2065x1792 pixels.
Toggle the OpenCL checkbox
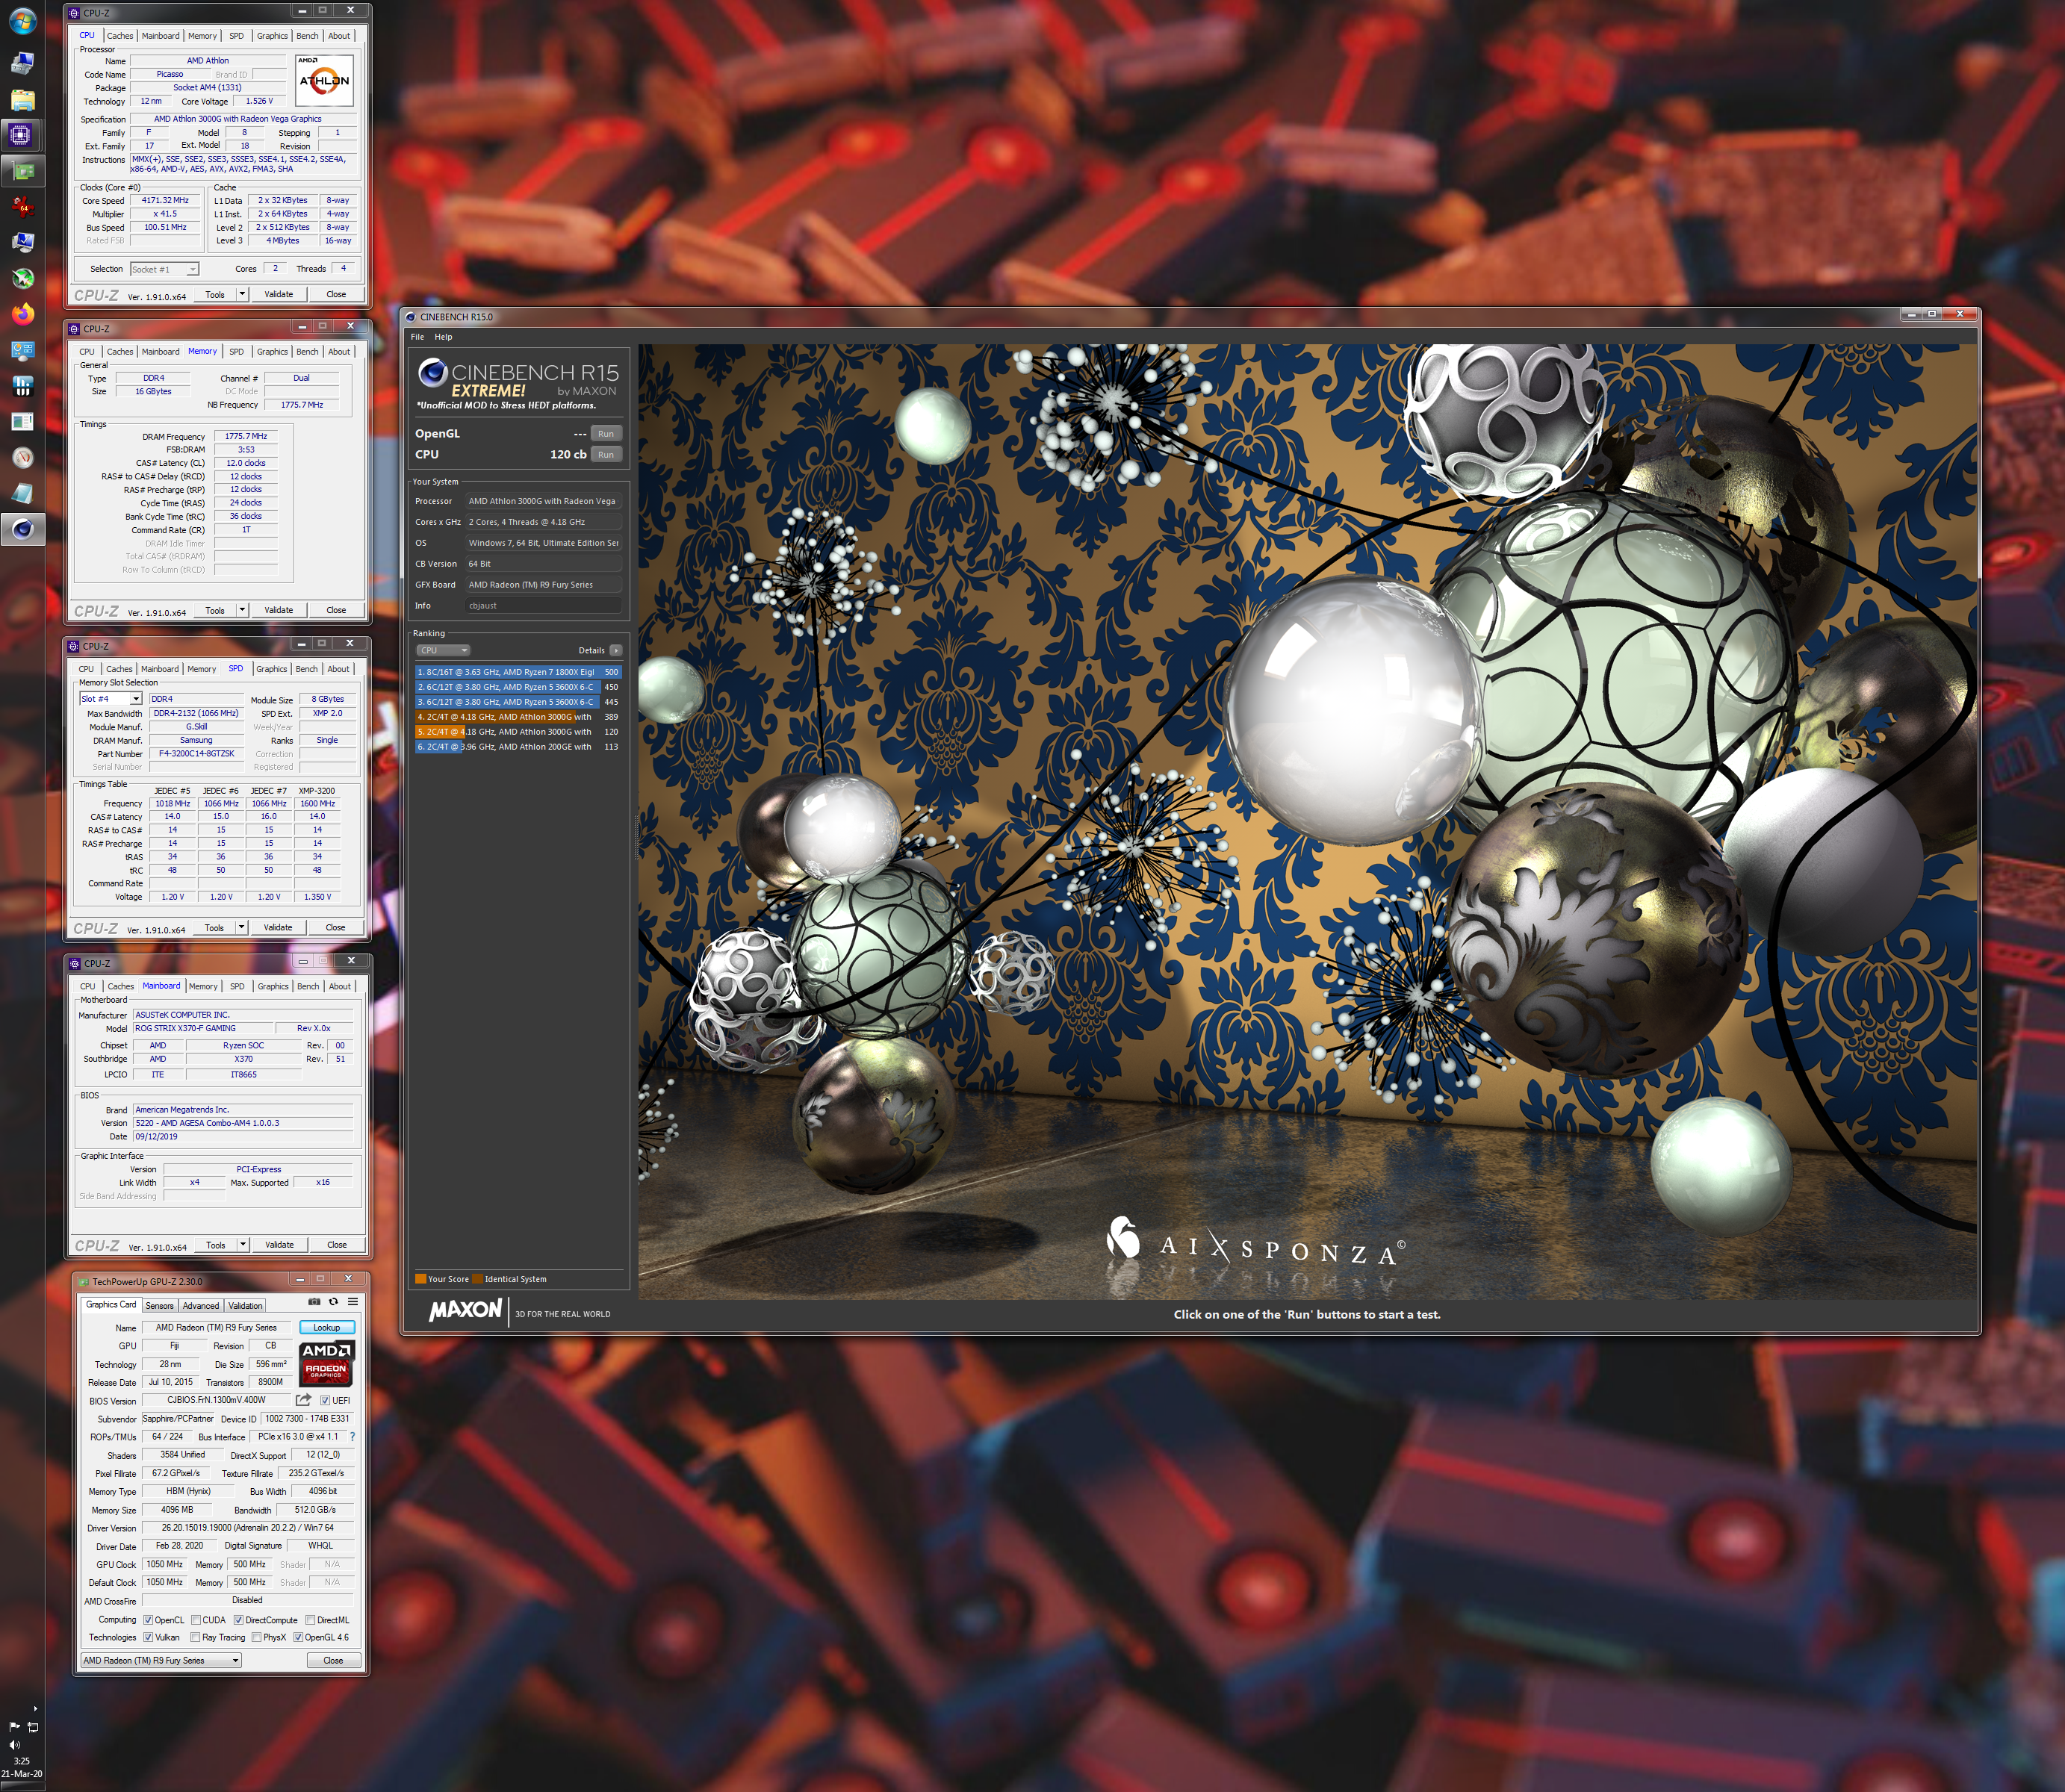[x=148, y=1620]
